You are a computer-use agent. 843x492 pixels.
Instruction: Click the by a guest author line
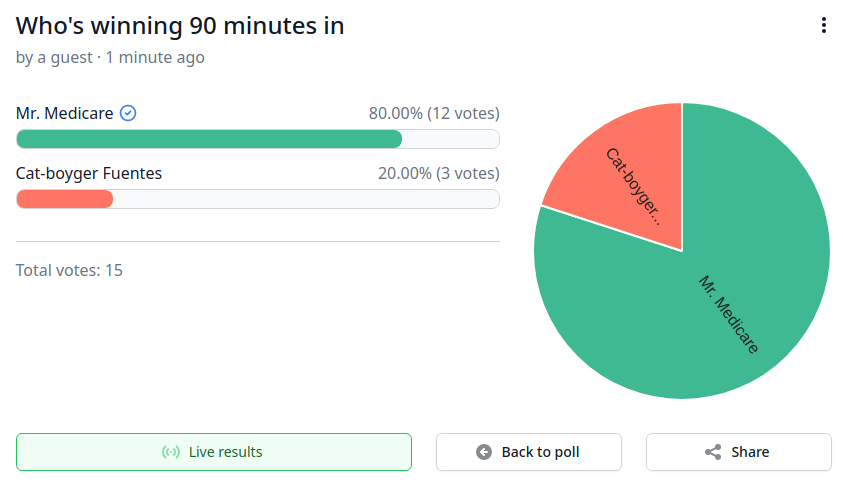[x=110, y=58]
